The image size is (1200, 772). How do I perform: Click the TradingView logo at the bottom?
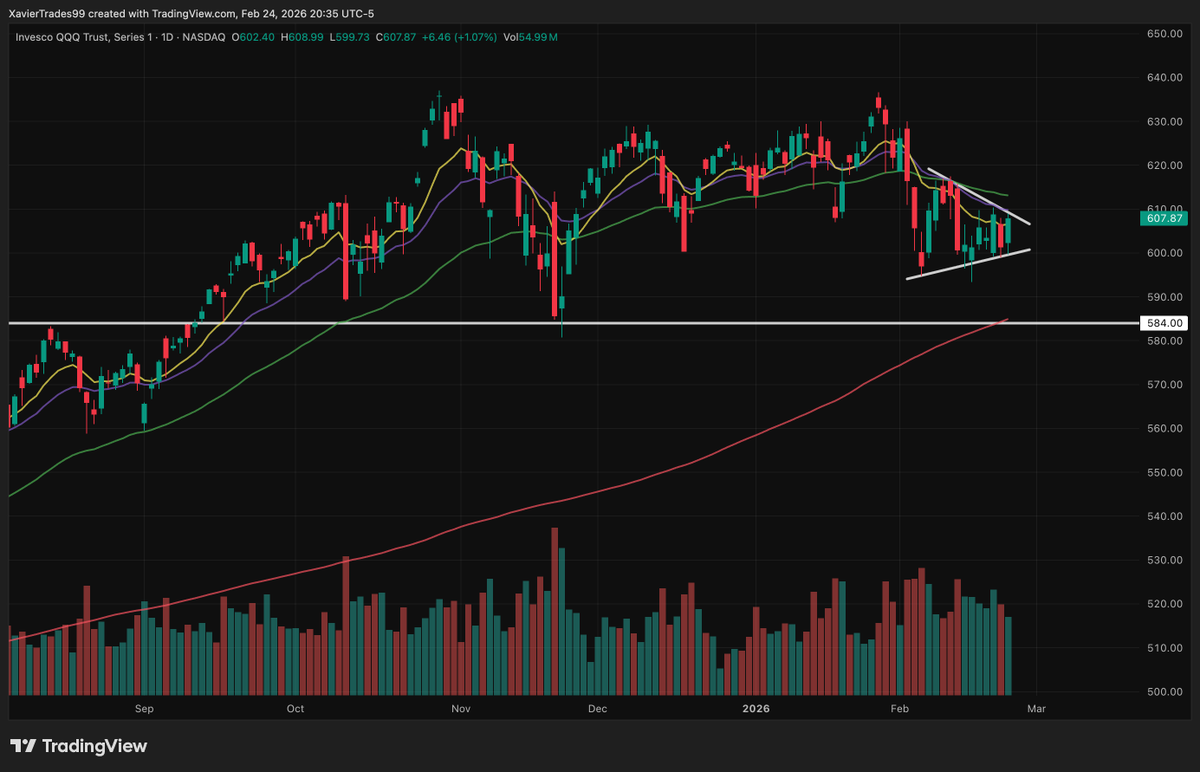[79, 746]
